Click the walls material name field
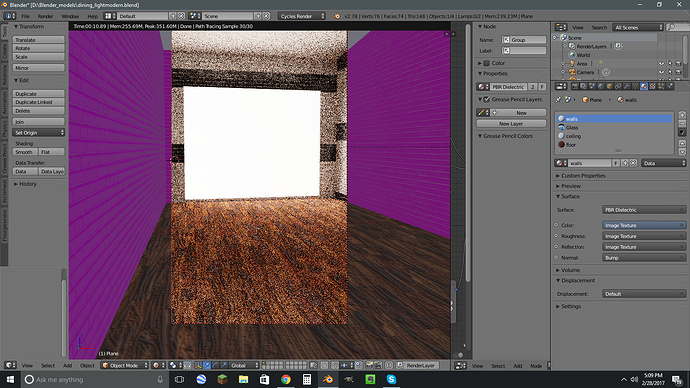Screen dimensions: 690x388 (589, 163)
